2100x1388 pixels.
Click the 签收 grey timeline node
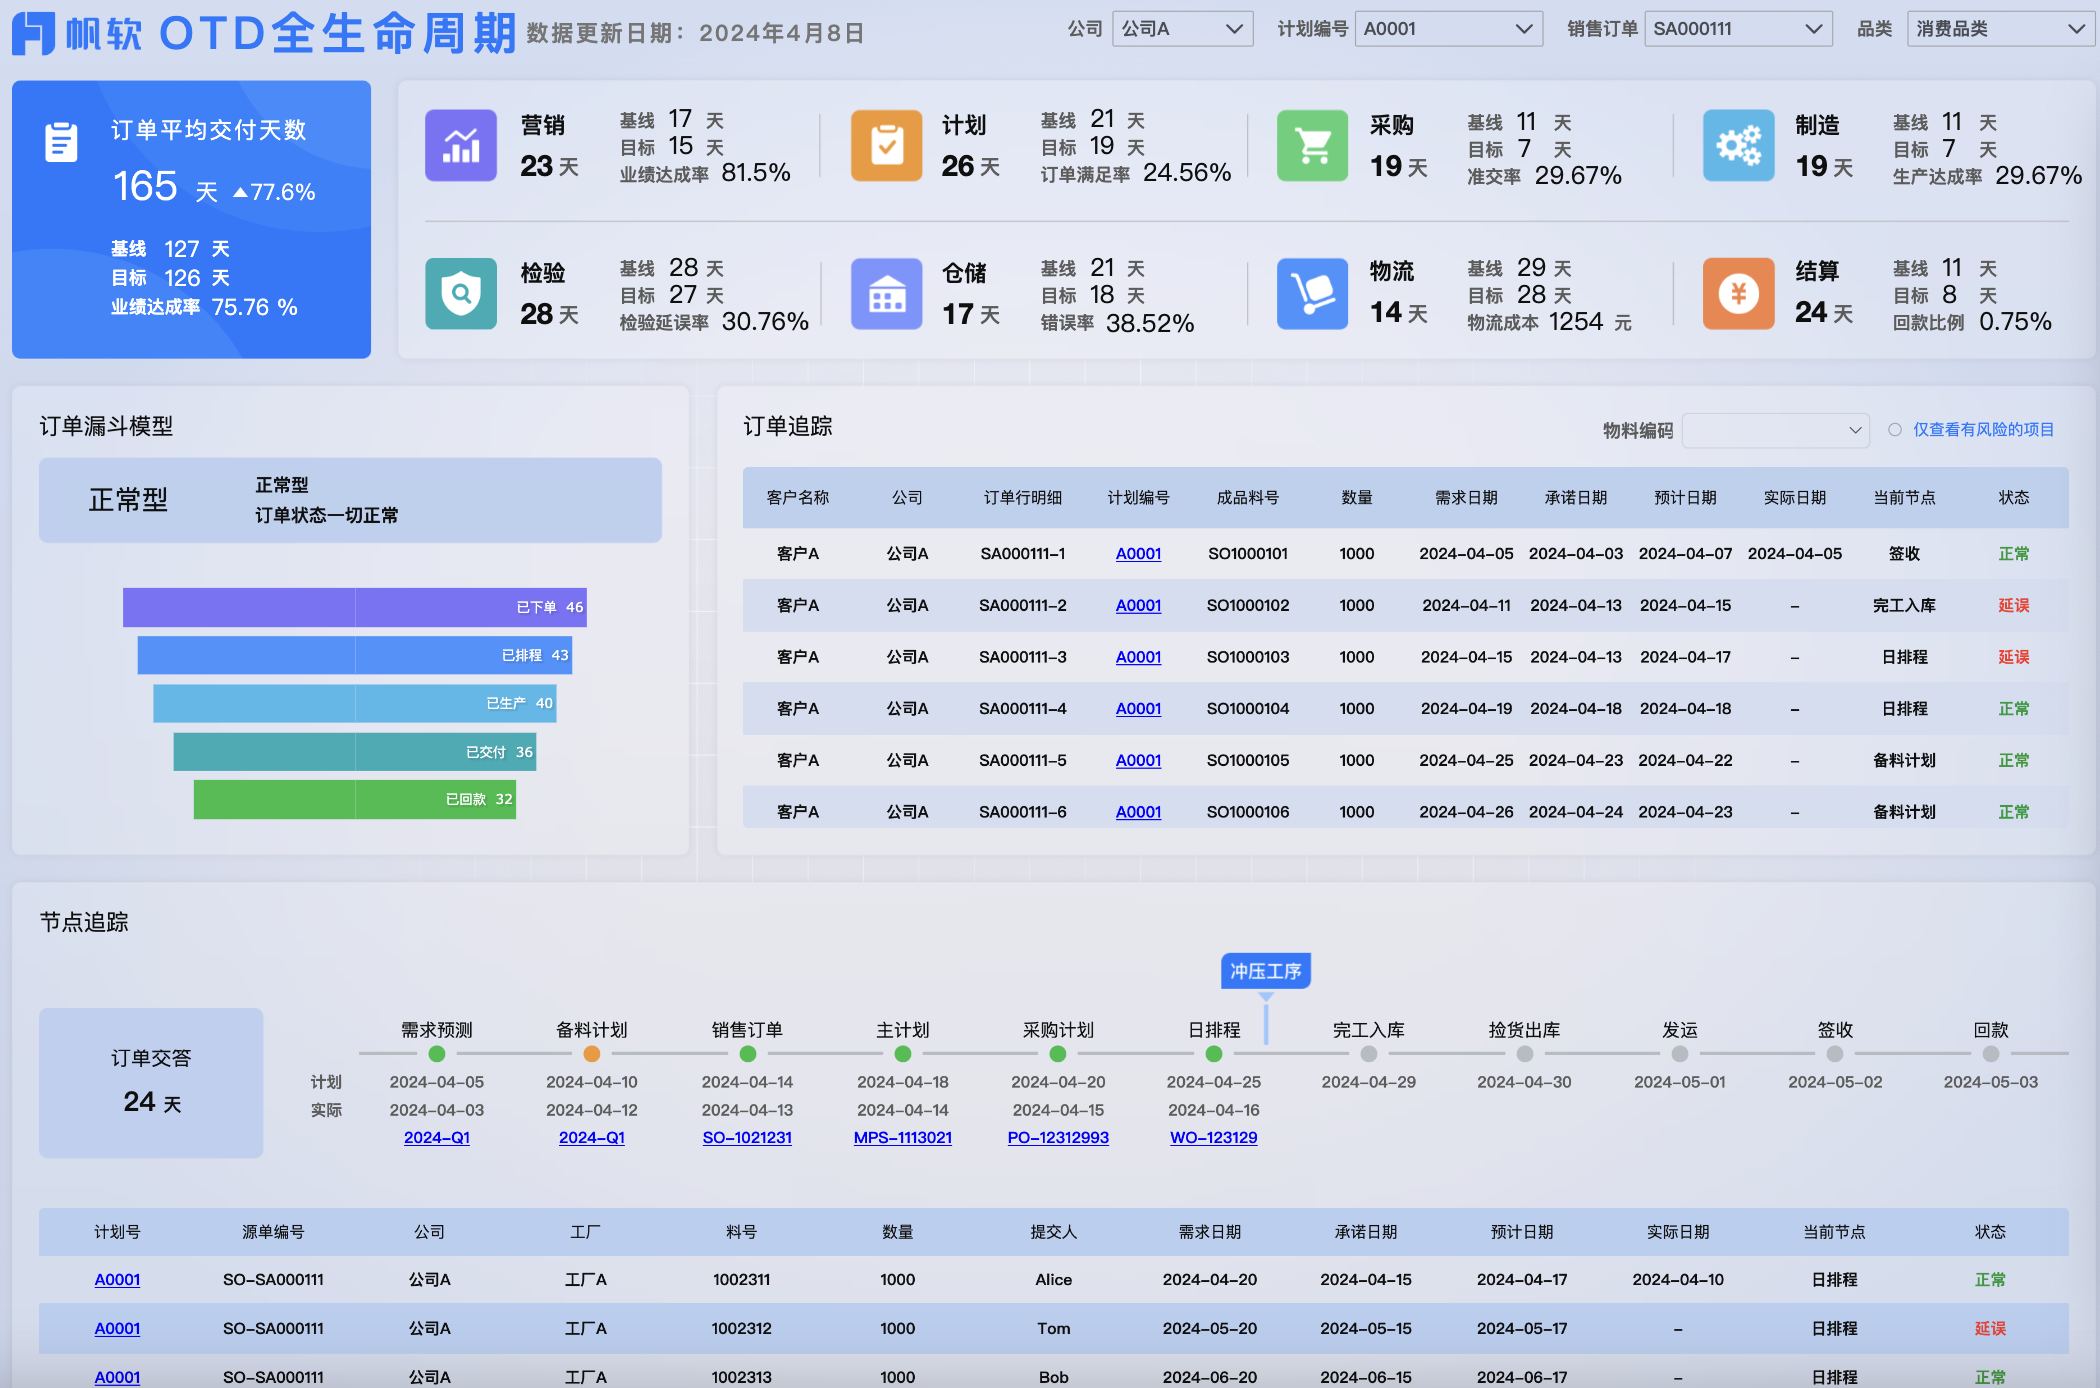[1835, 1054]
